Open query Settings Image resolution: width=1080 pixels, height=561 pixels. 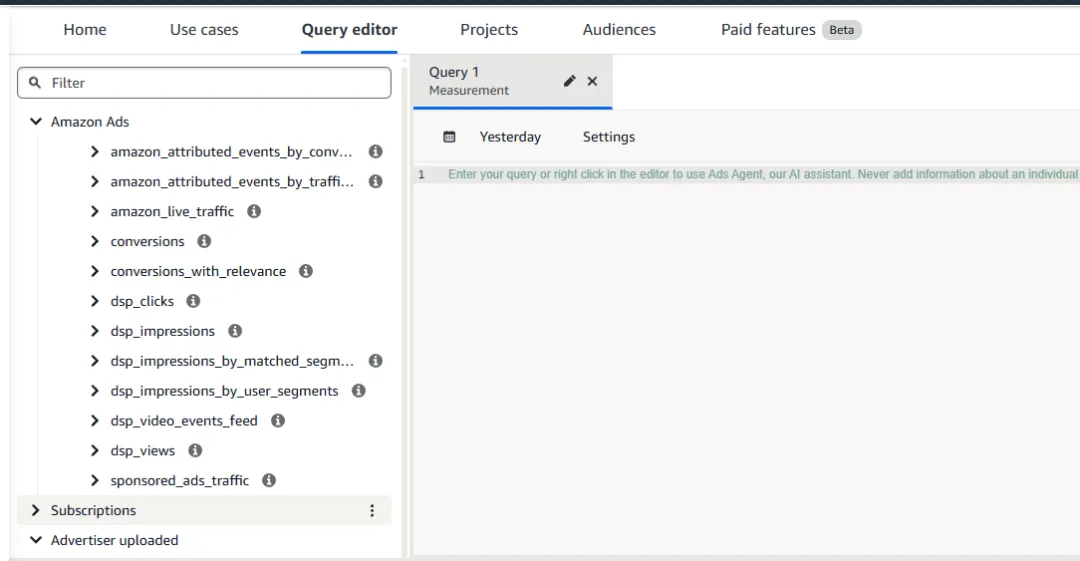click(609, 136)
